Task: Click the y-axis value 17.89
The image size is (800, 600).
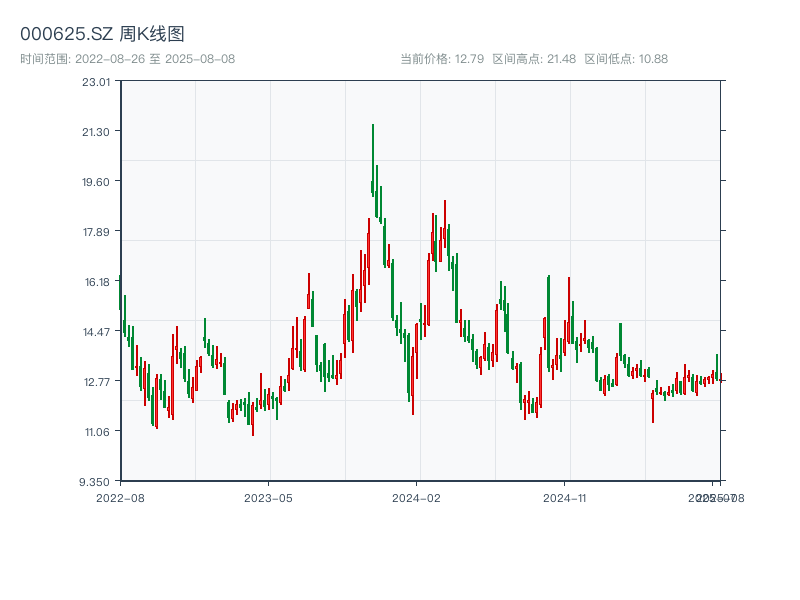Action: pyautogui.click(x=96, y=232)
